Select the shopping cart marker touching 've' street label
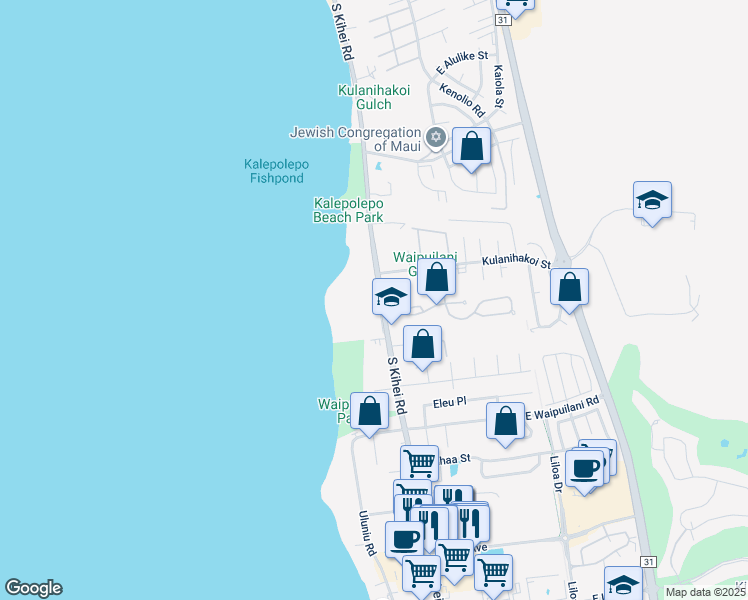 (455, 561)
